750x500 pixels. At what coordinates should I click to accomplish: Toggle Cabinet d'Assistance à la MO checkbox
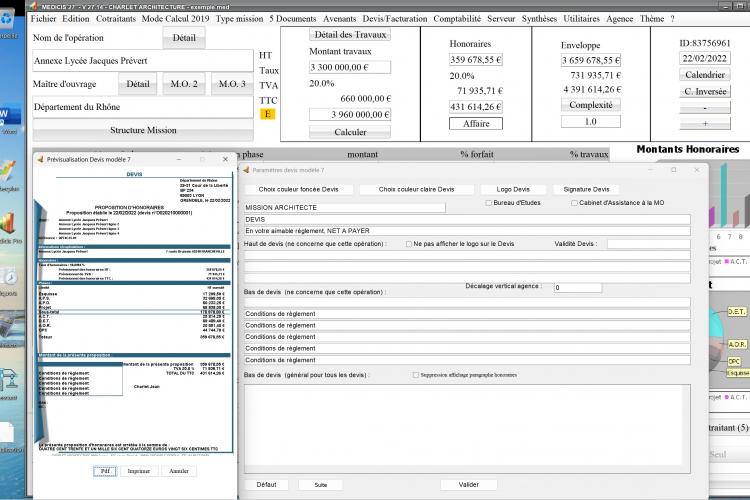[574, 203]
